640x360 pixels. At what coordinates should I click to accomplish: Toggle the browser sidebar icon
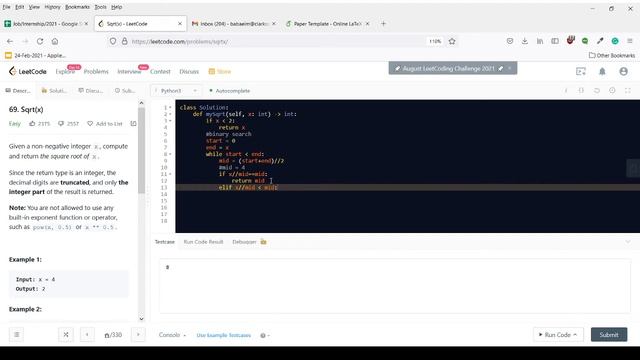point(555,41)
